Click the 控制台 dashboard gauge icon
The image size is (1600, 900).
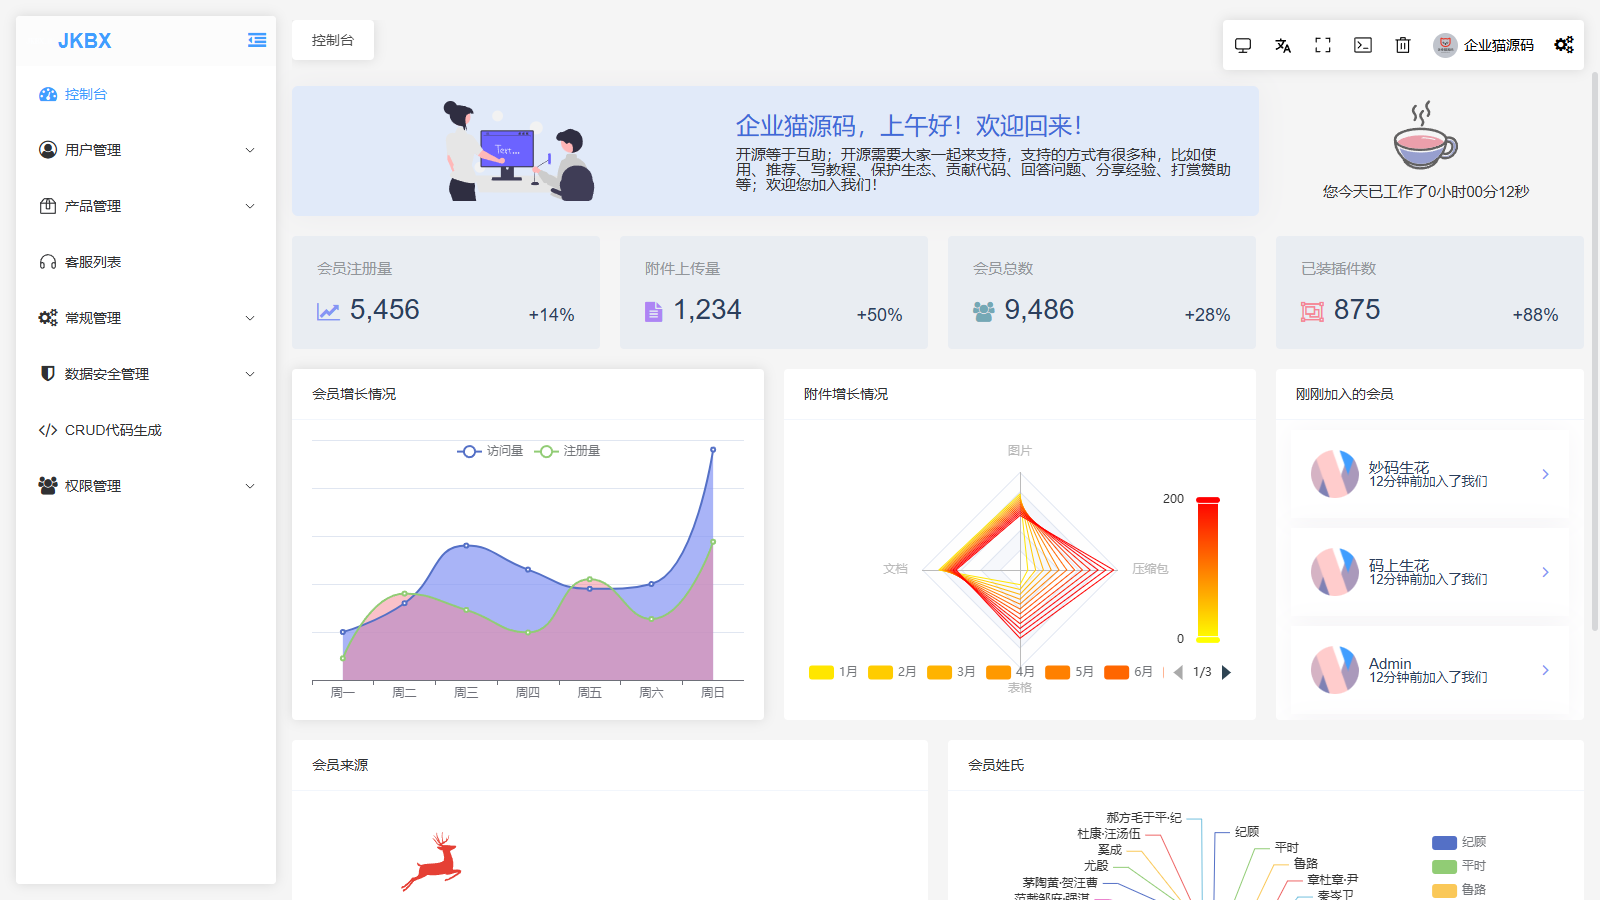48,94
